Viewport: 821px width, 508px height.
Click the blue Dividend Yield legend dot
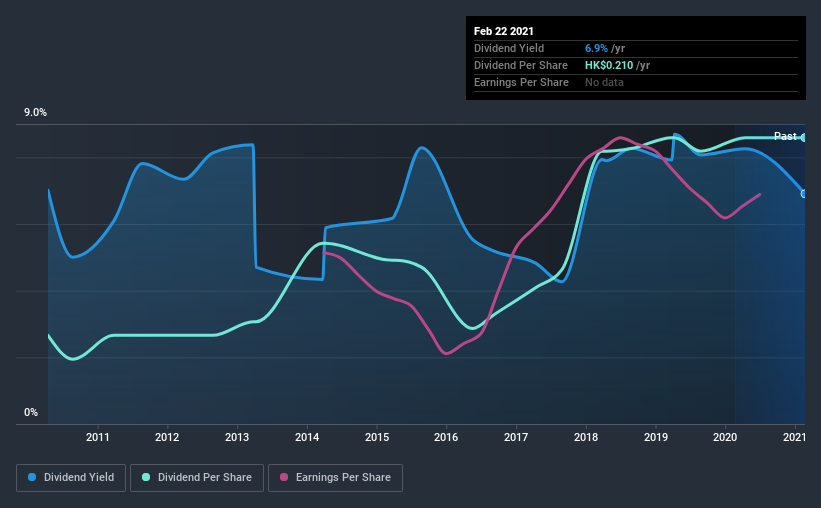[32, 477]
